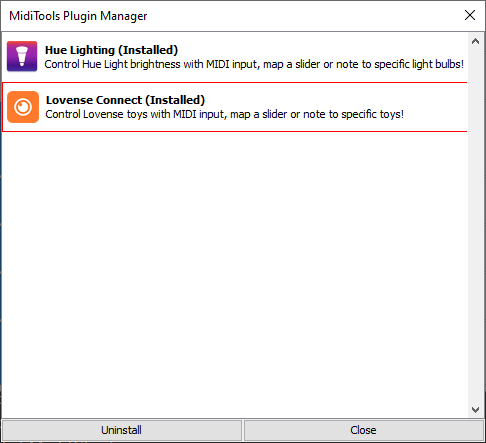The width and height of the screenshot is (486, 443).
Task: Click blank space right of Lovense title
Action: point(333,100)
